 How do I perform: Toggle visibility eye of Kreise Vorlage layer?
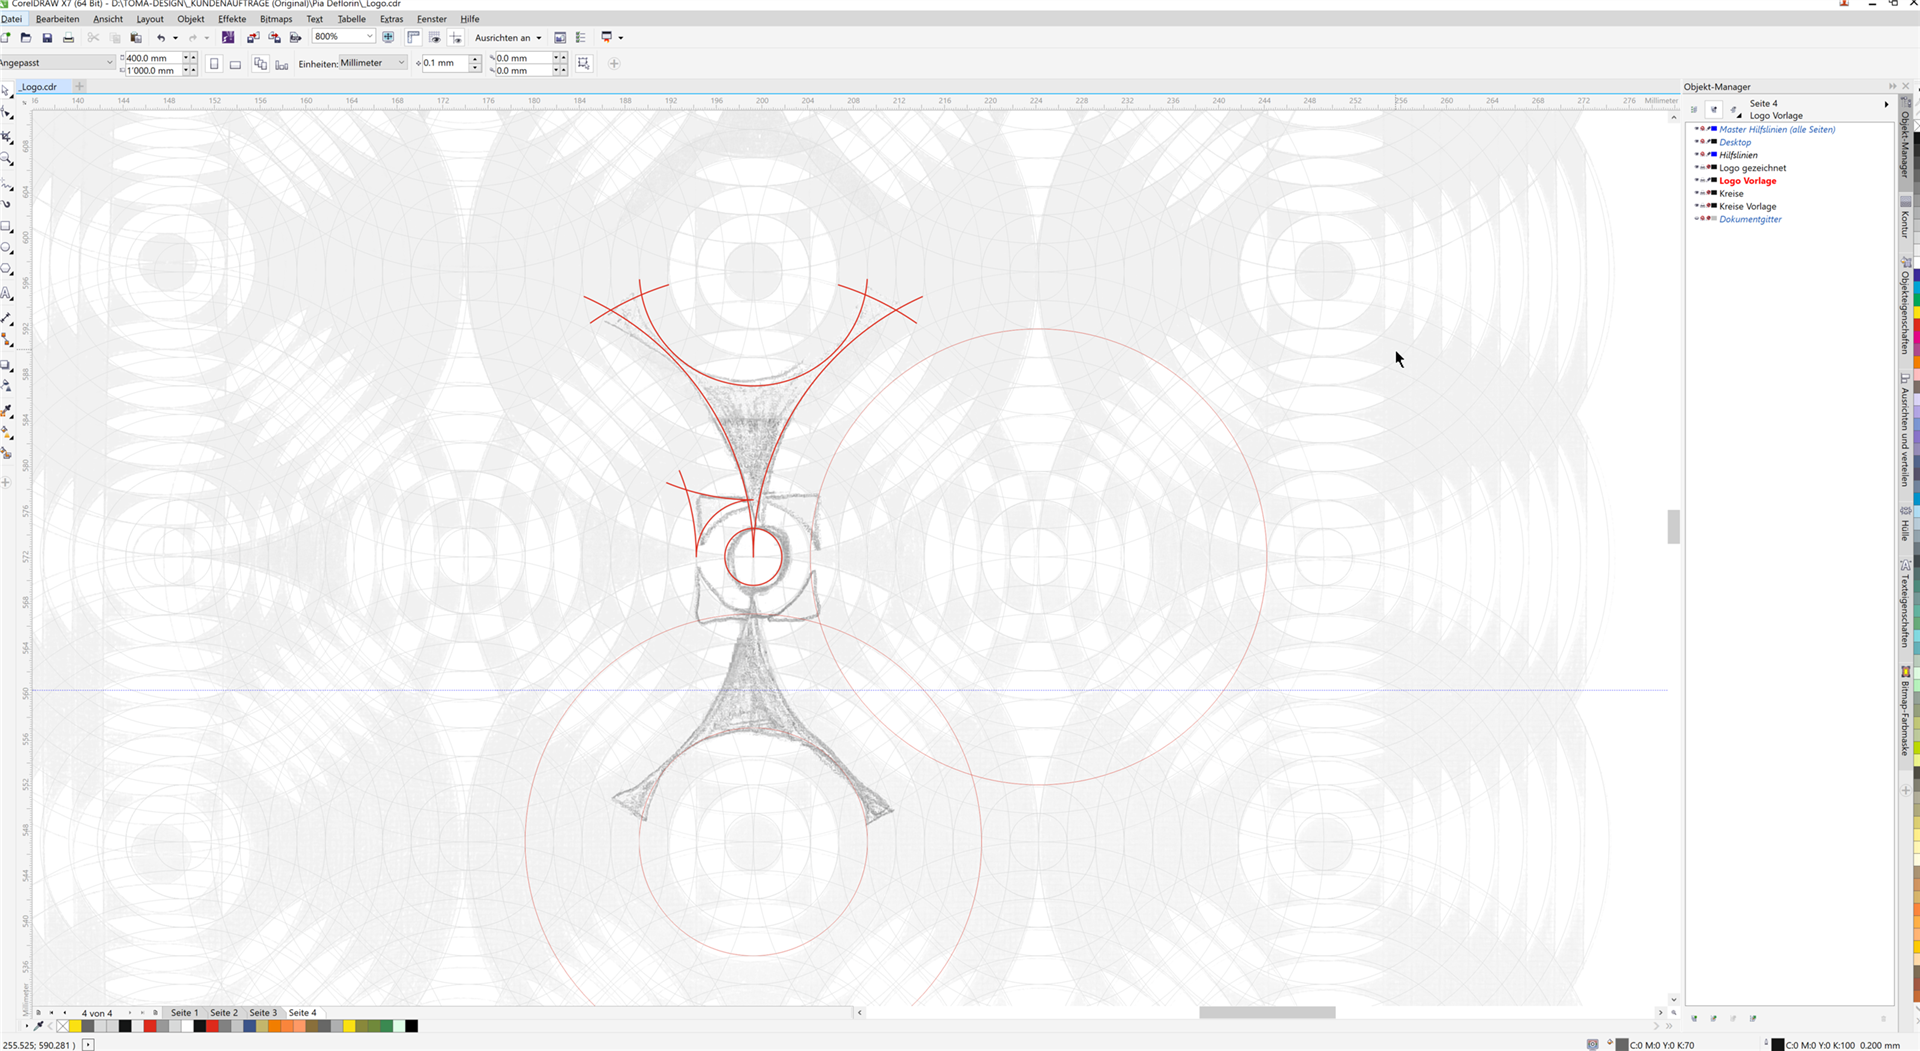[1697, 206]
